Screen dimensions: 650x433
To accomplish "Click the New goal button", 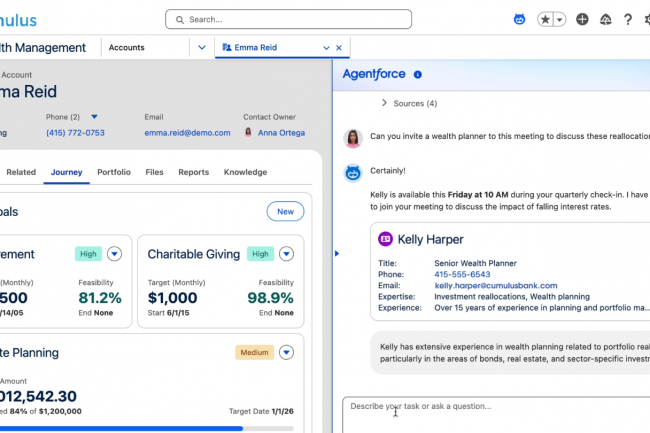I will [285, 211].
